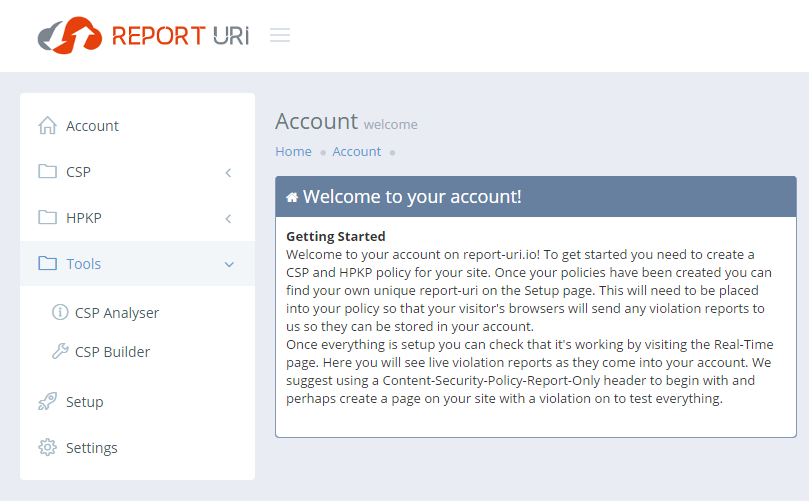Click the paragraph beginning 'Once everything is setup'

point(530,371)
